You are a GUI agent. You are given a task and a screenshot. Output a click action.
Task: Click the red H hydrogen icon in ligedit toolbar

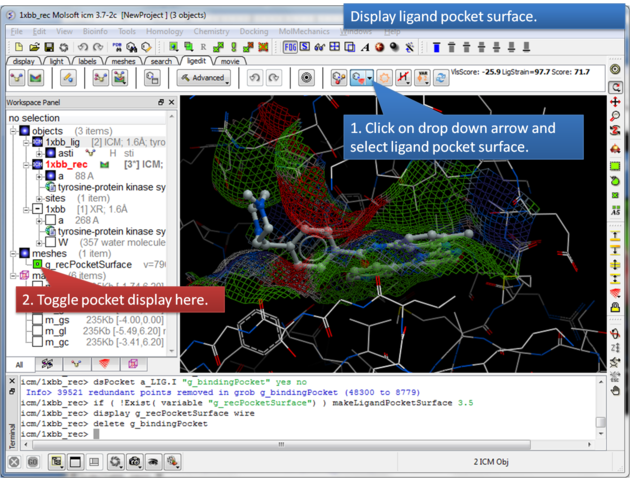(404, 78)
